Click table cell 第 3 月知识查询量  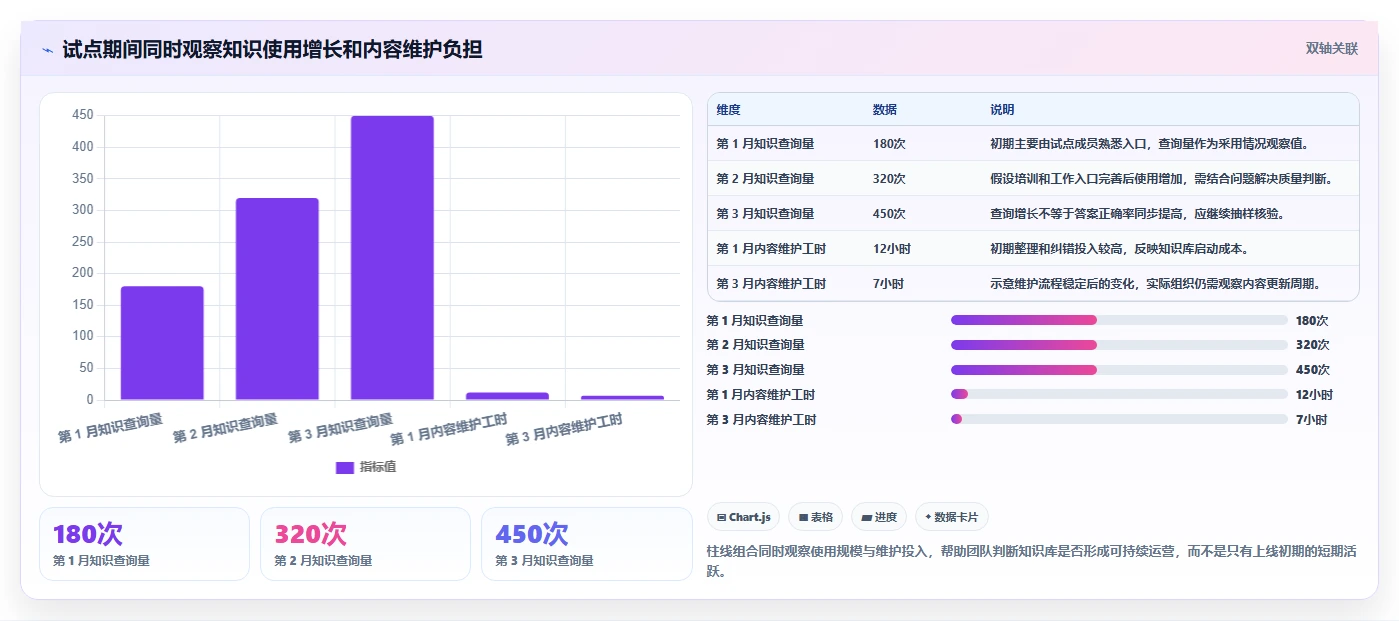click(765, 214)
